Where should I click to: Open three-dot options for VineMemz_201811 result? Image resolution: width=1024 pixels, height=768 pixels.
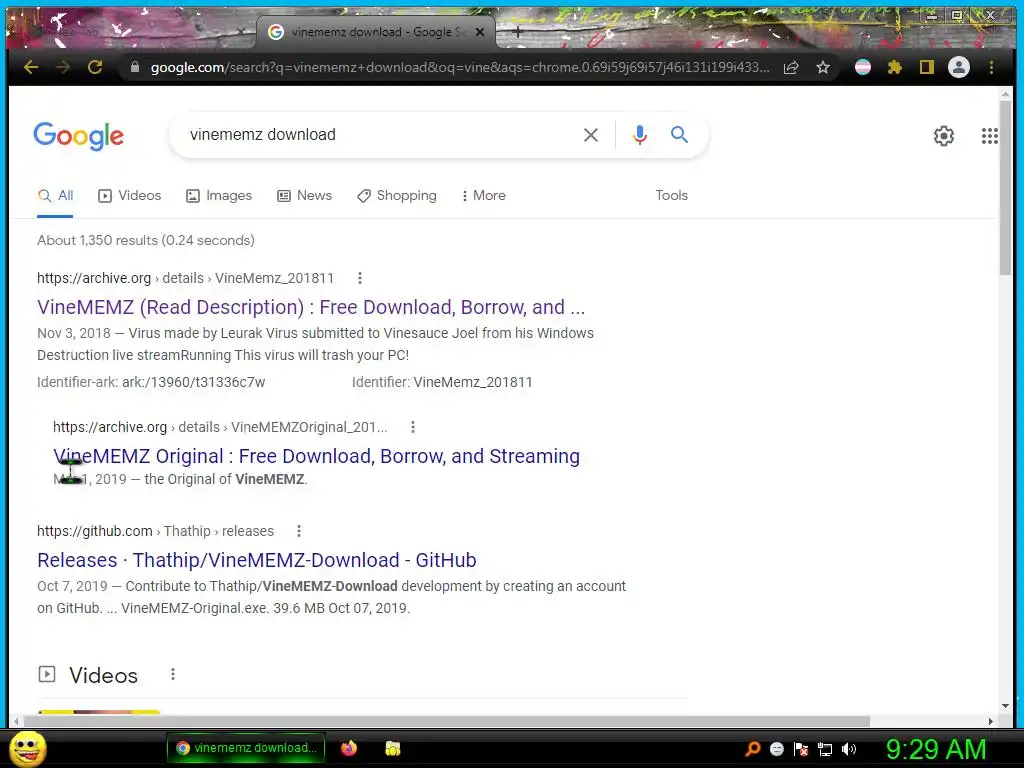click(x=359, y=278)
